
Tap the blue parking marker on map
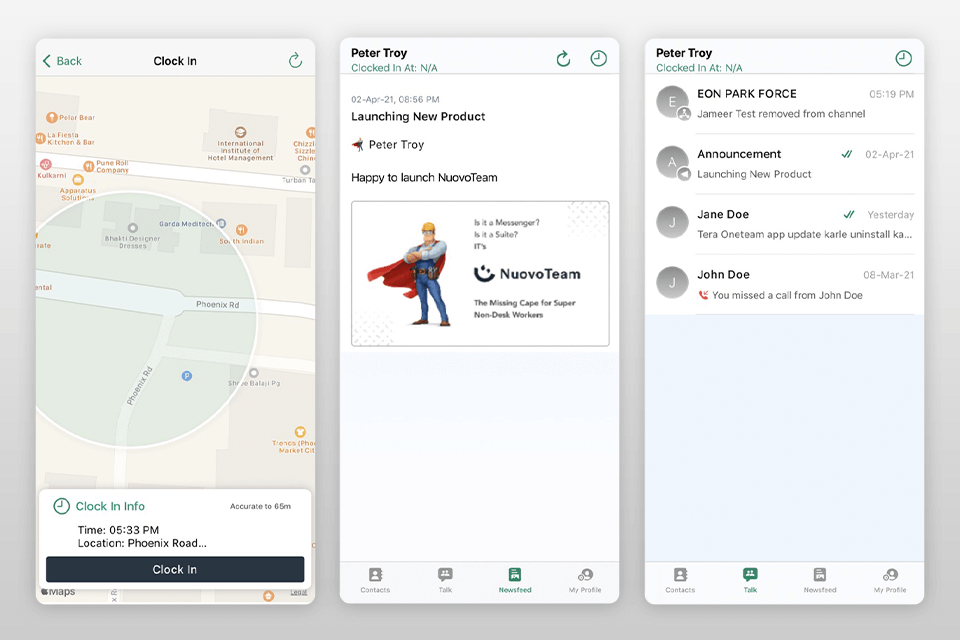[185, 376]
